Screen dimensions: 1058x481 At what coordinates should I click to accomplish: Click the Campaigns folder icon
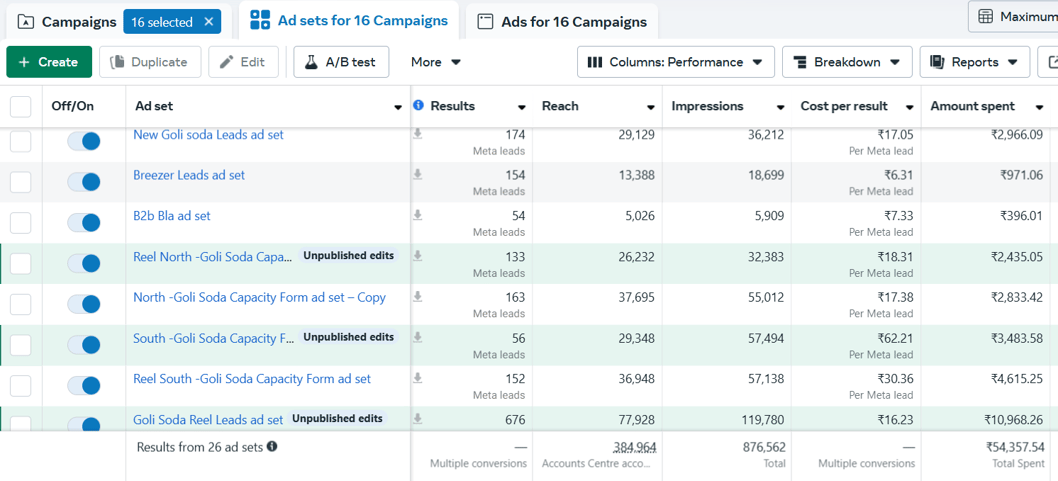coord(25,22)
